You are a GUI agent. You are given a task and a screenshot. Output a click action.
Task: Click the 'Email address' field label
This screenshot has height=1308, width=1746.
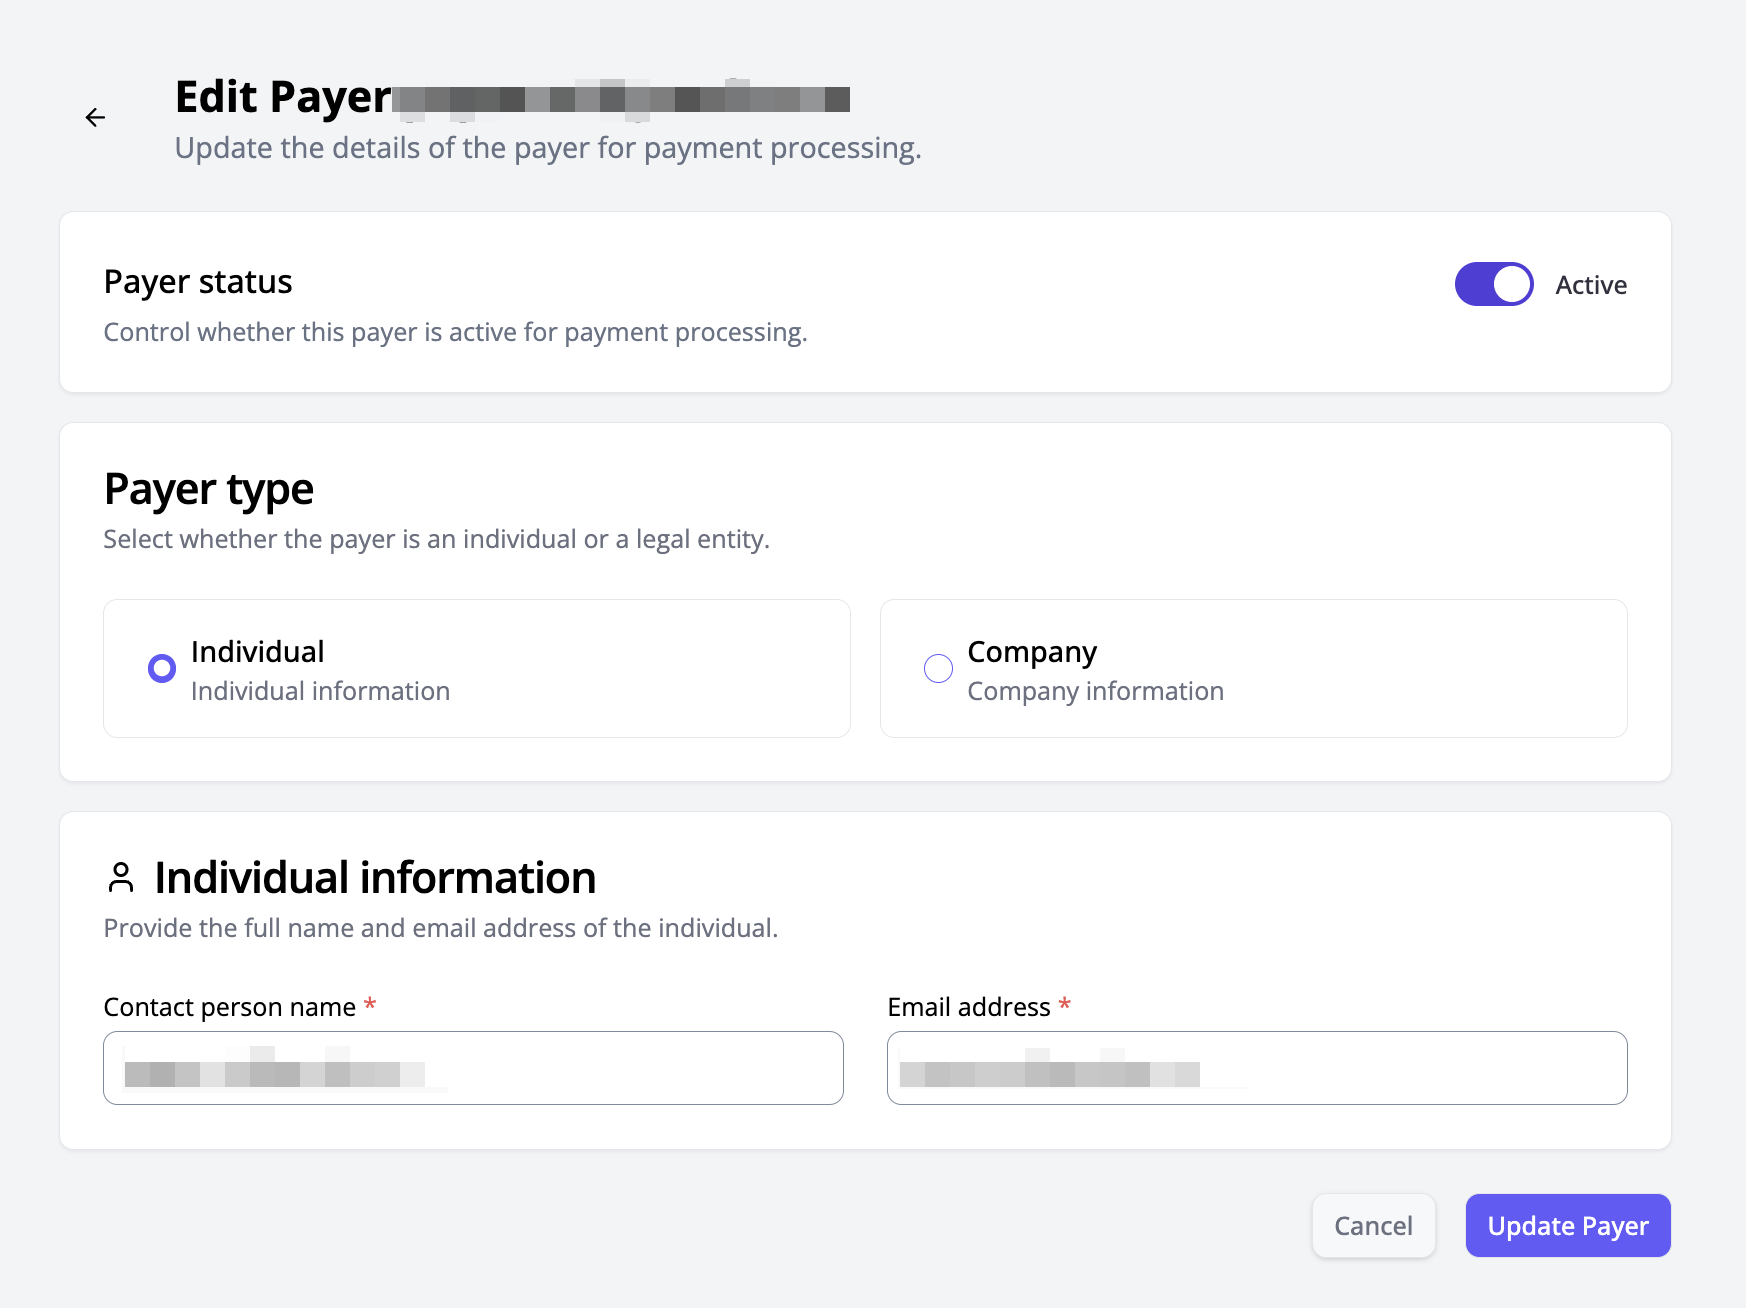[x=968, y=1007]
